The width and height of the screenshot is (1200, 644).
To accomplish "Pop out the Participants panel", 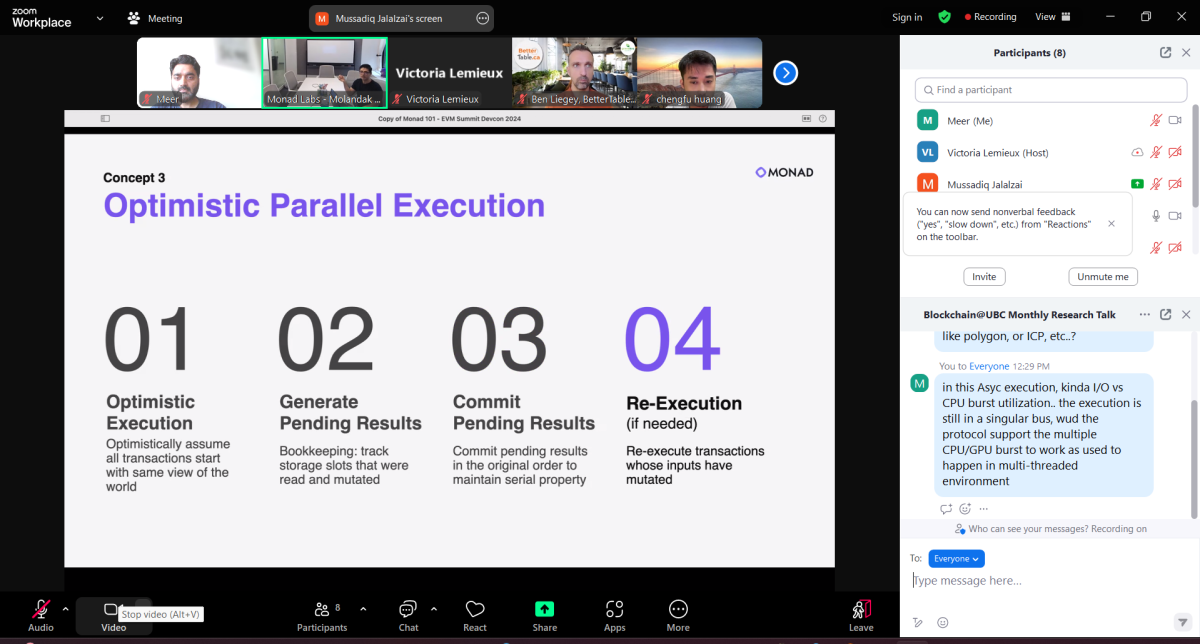I will pos(1165,53).
